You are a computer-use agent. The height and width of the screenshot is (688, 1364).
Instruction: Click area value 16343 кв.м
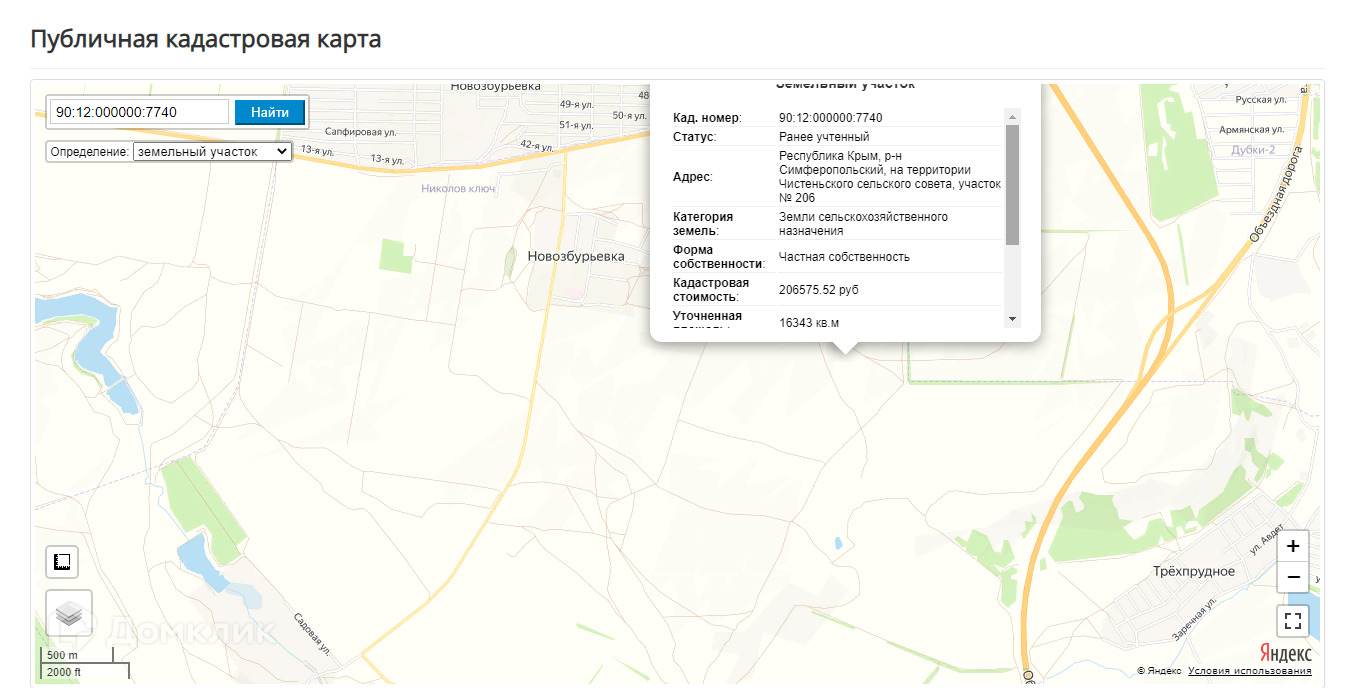pyautogui.click(x=809, y=323)
